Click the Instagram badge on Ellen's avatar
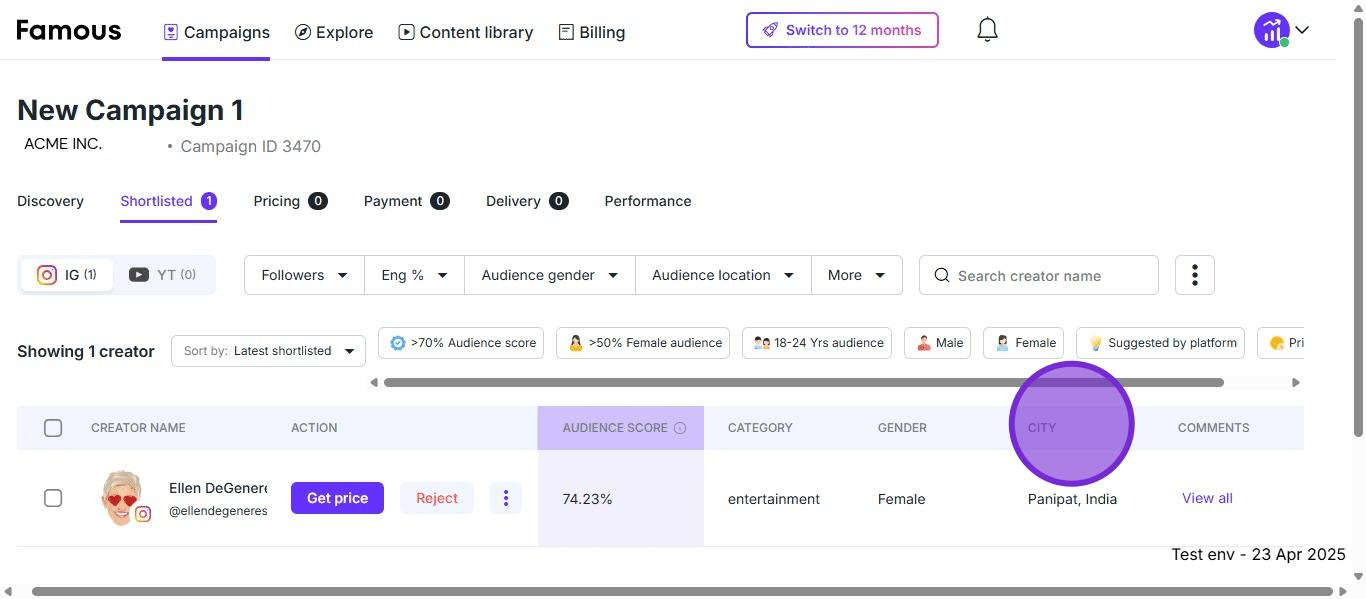Image resolution: width=1366 pixels, height=599 pixels. coord(143,514)
